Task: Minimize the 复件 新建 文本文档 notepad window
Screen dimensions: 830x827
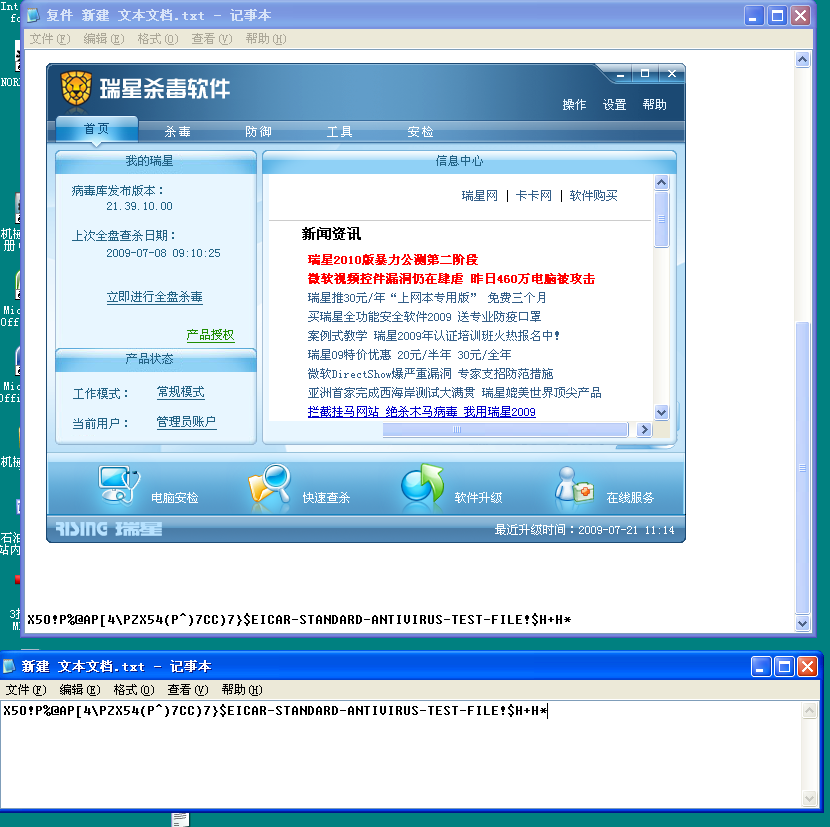Action: point(754,16)
